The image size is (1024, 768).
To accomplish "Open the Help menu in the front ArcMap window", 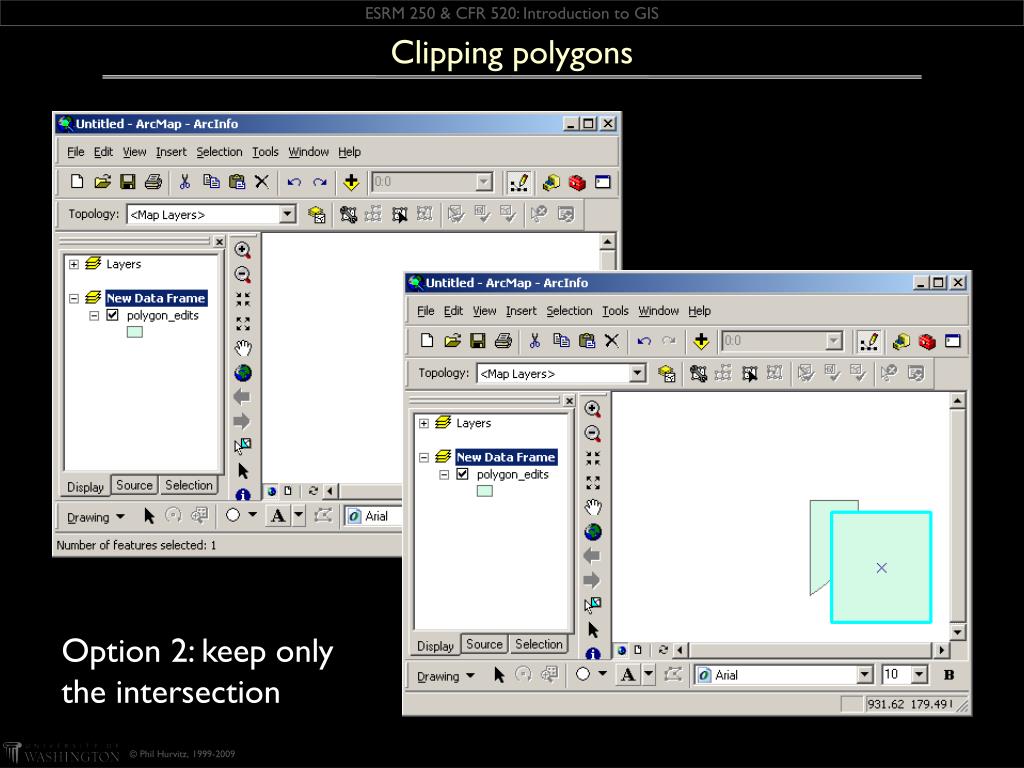I will coord(699,311).
